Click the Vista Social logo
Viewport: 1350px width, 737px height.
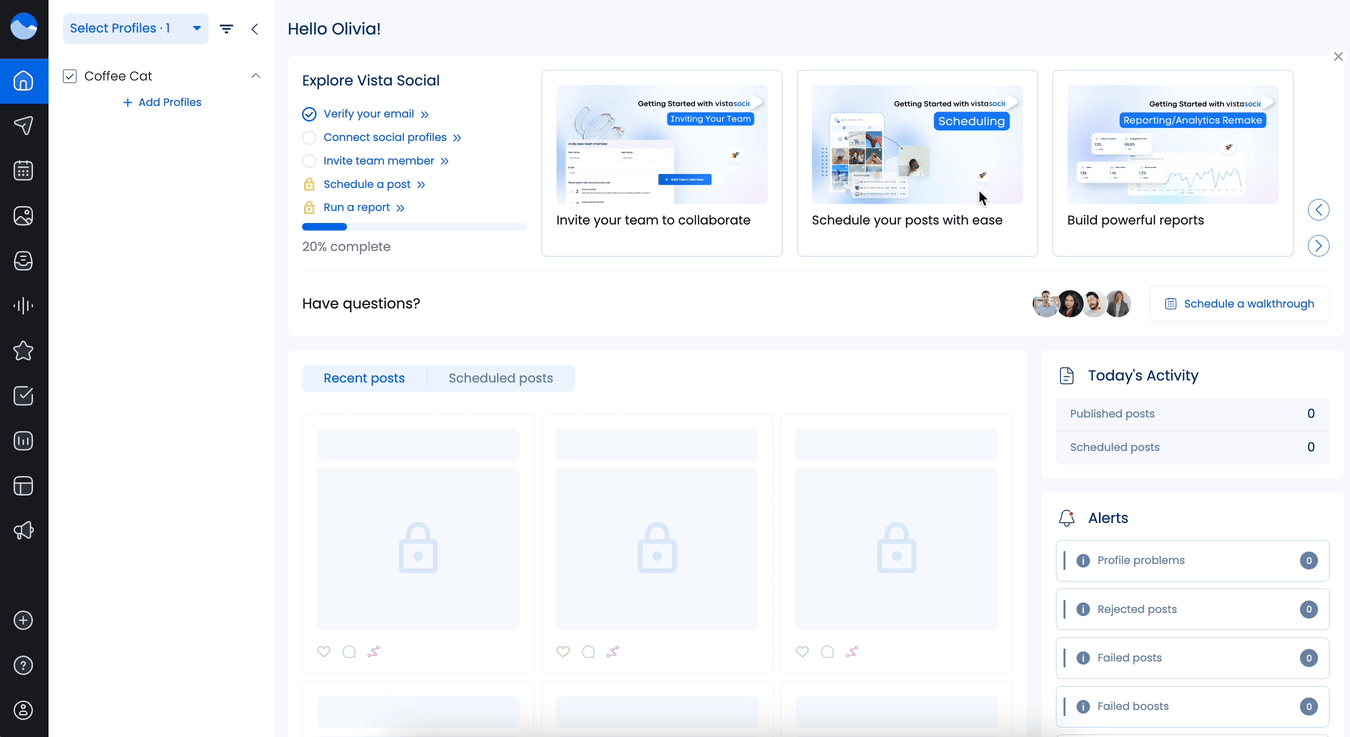click(24, 27)
